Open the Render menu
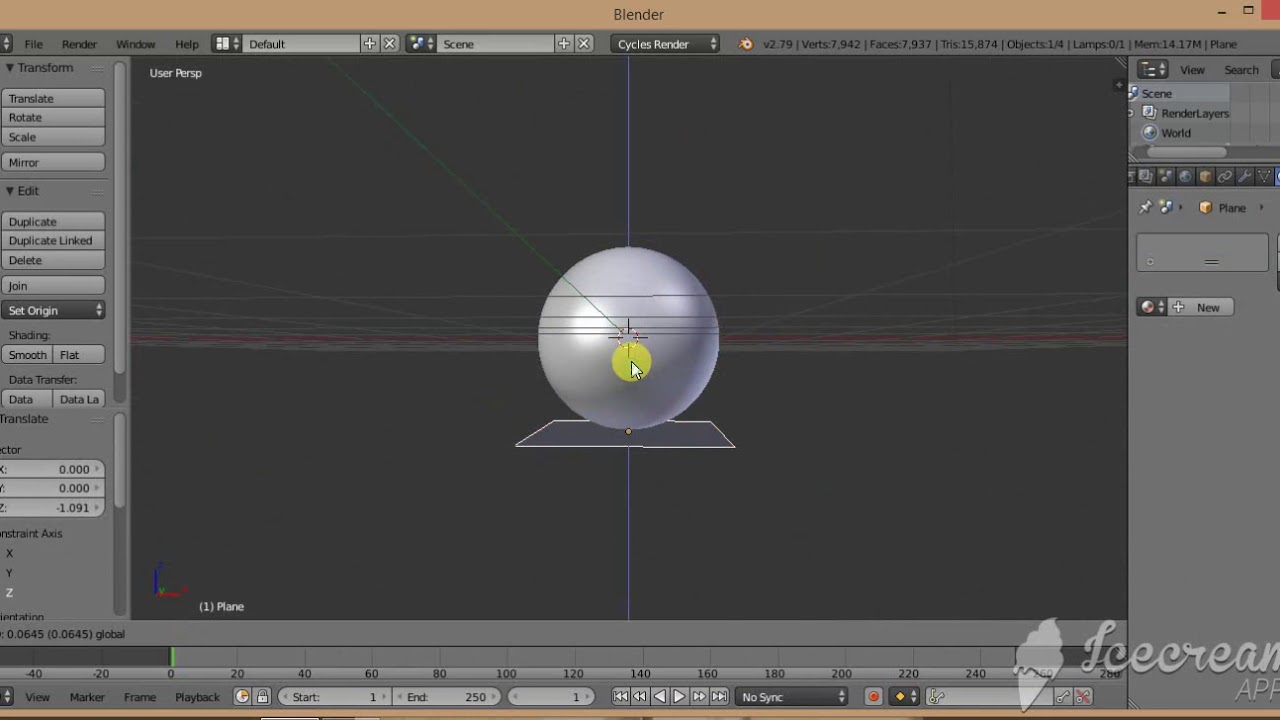This screenshot has height=720, width=1280. click(79, 44)
